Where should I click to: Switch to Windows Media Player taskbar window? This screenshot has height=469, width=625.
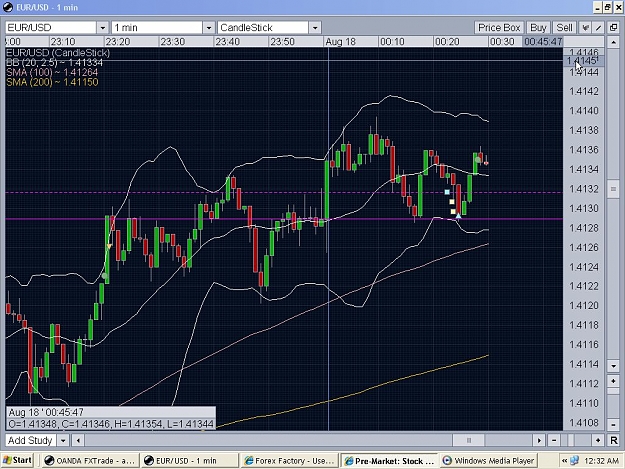pyautogui.click(x=488, y=461)
